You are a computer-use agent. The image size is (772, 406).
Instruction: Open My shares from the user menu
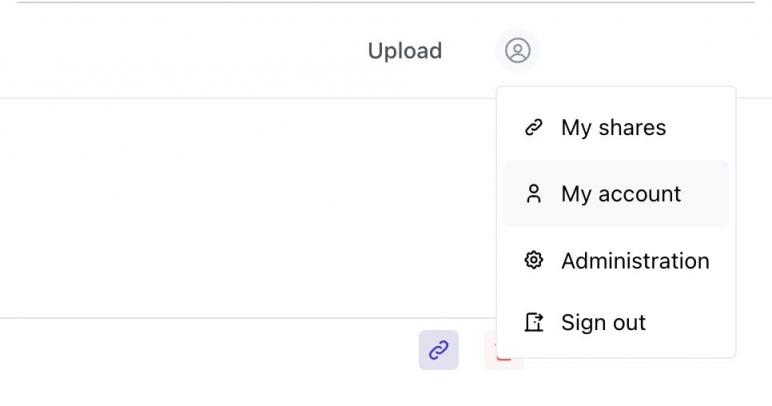click(615, 128)
